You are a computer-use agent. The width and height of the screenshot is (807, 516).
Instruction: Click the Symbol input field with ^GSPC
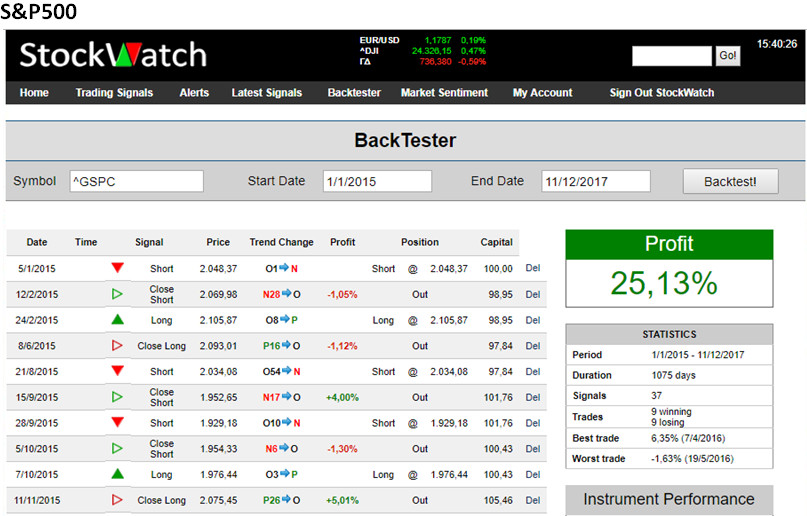click(135, 181)
